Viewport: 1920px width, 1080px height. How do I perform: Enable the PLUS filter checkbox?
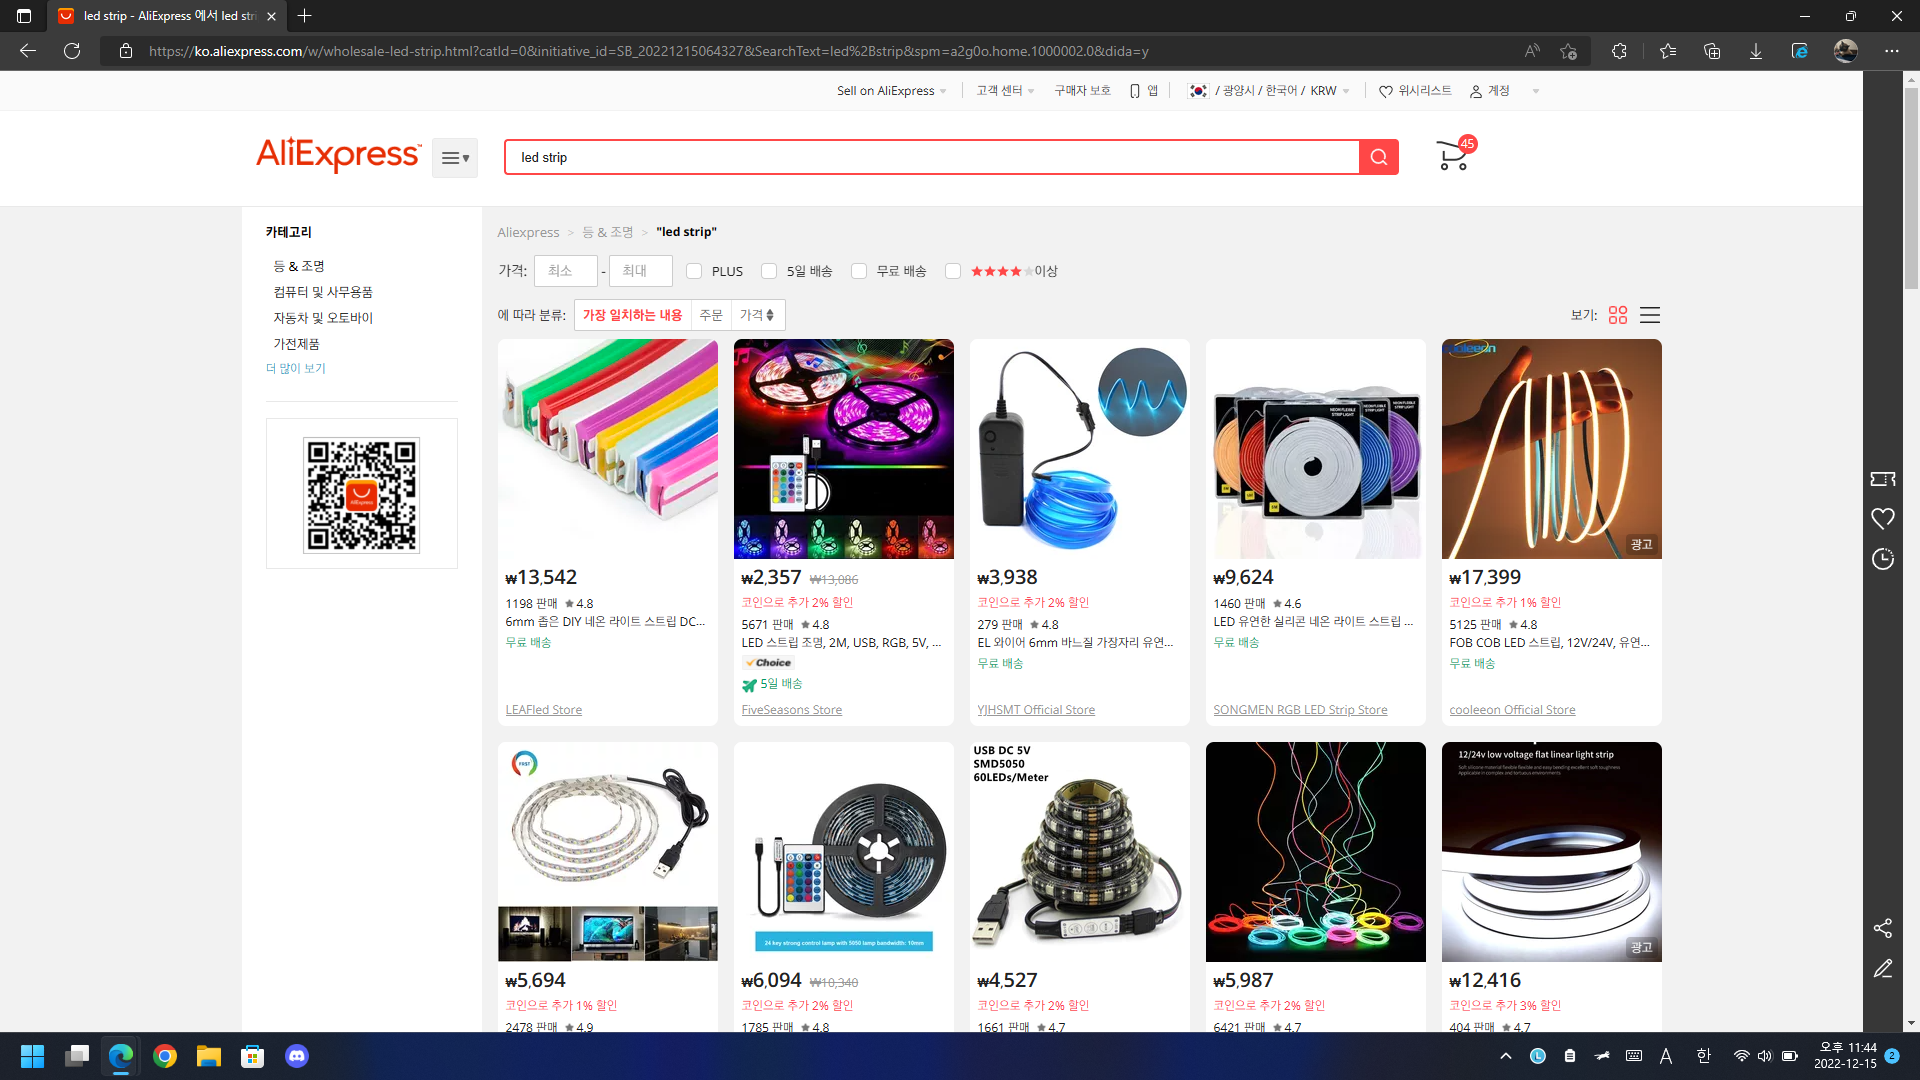tap(694, 271)
